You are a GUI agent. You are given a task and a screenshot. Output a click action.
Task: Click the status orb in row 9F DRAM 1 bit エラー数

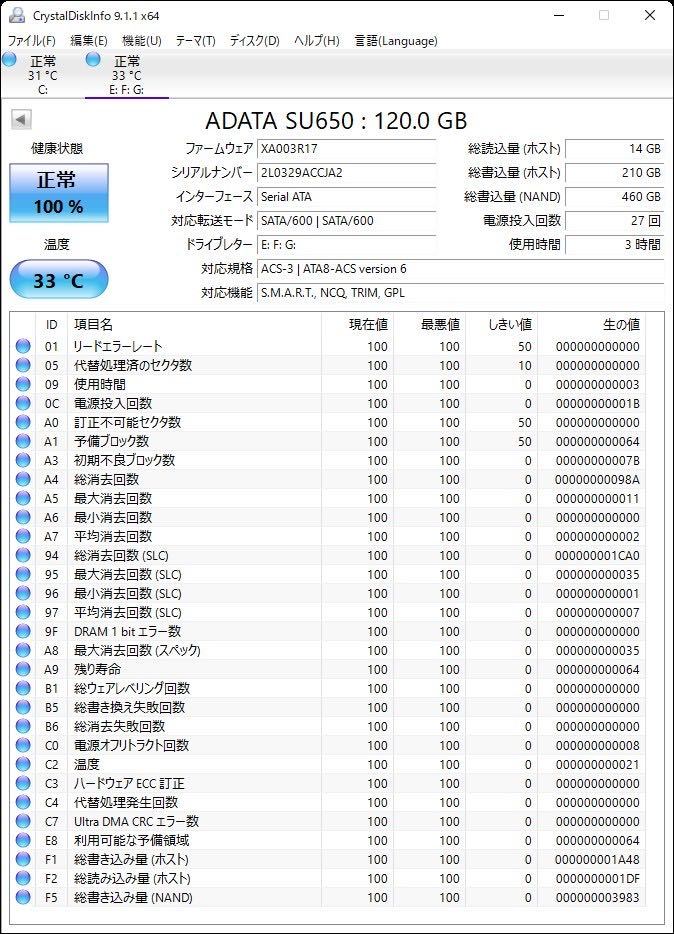[23, 631]
